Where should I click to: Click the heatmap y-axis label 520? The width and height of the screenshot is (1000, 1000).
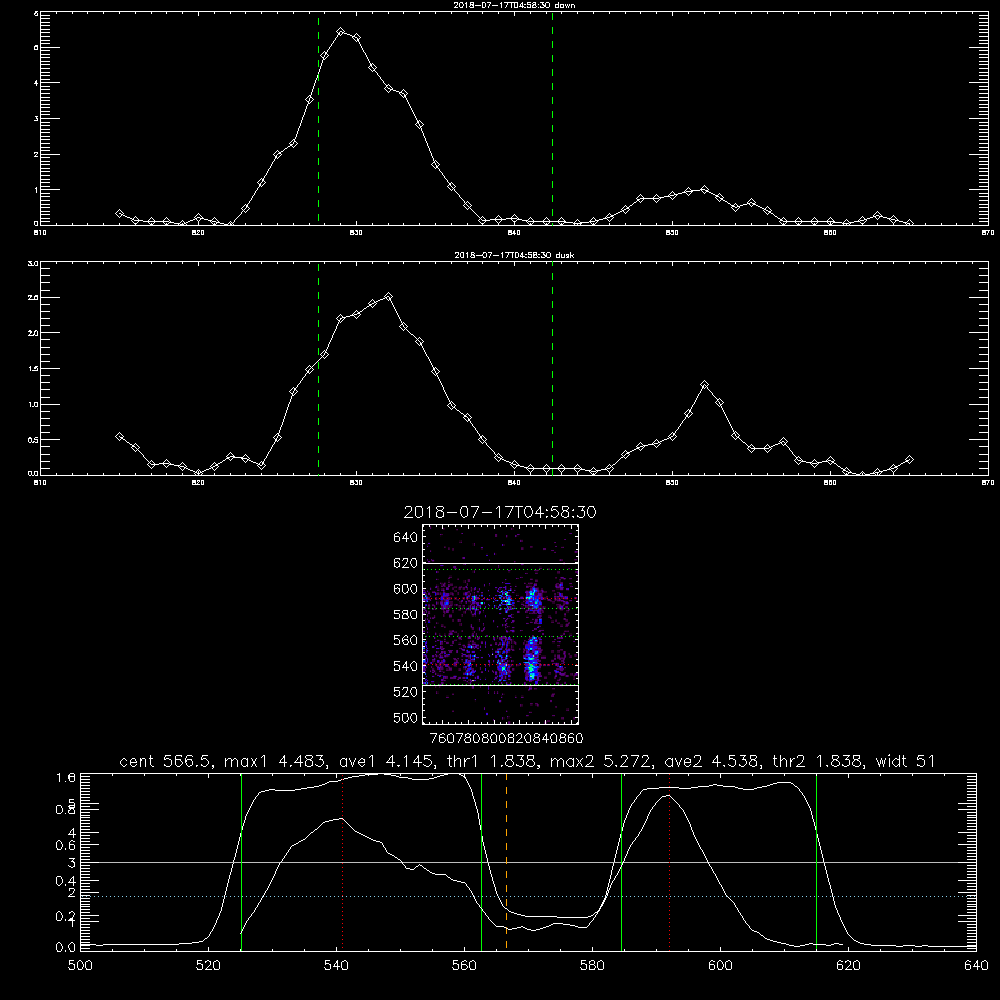(x=405, y=692)
